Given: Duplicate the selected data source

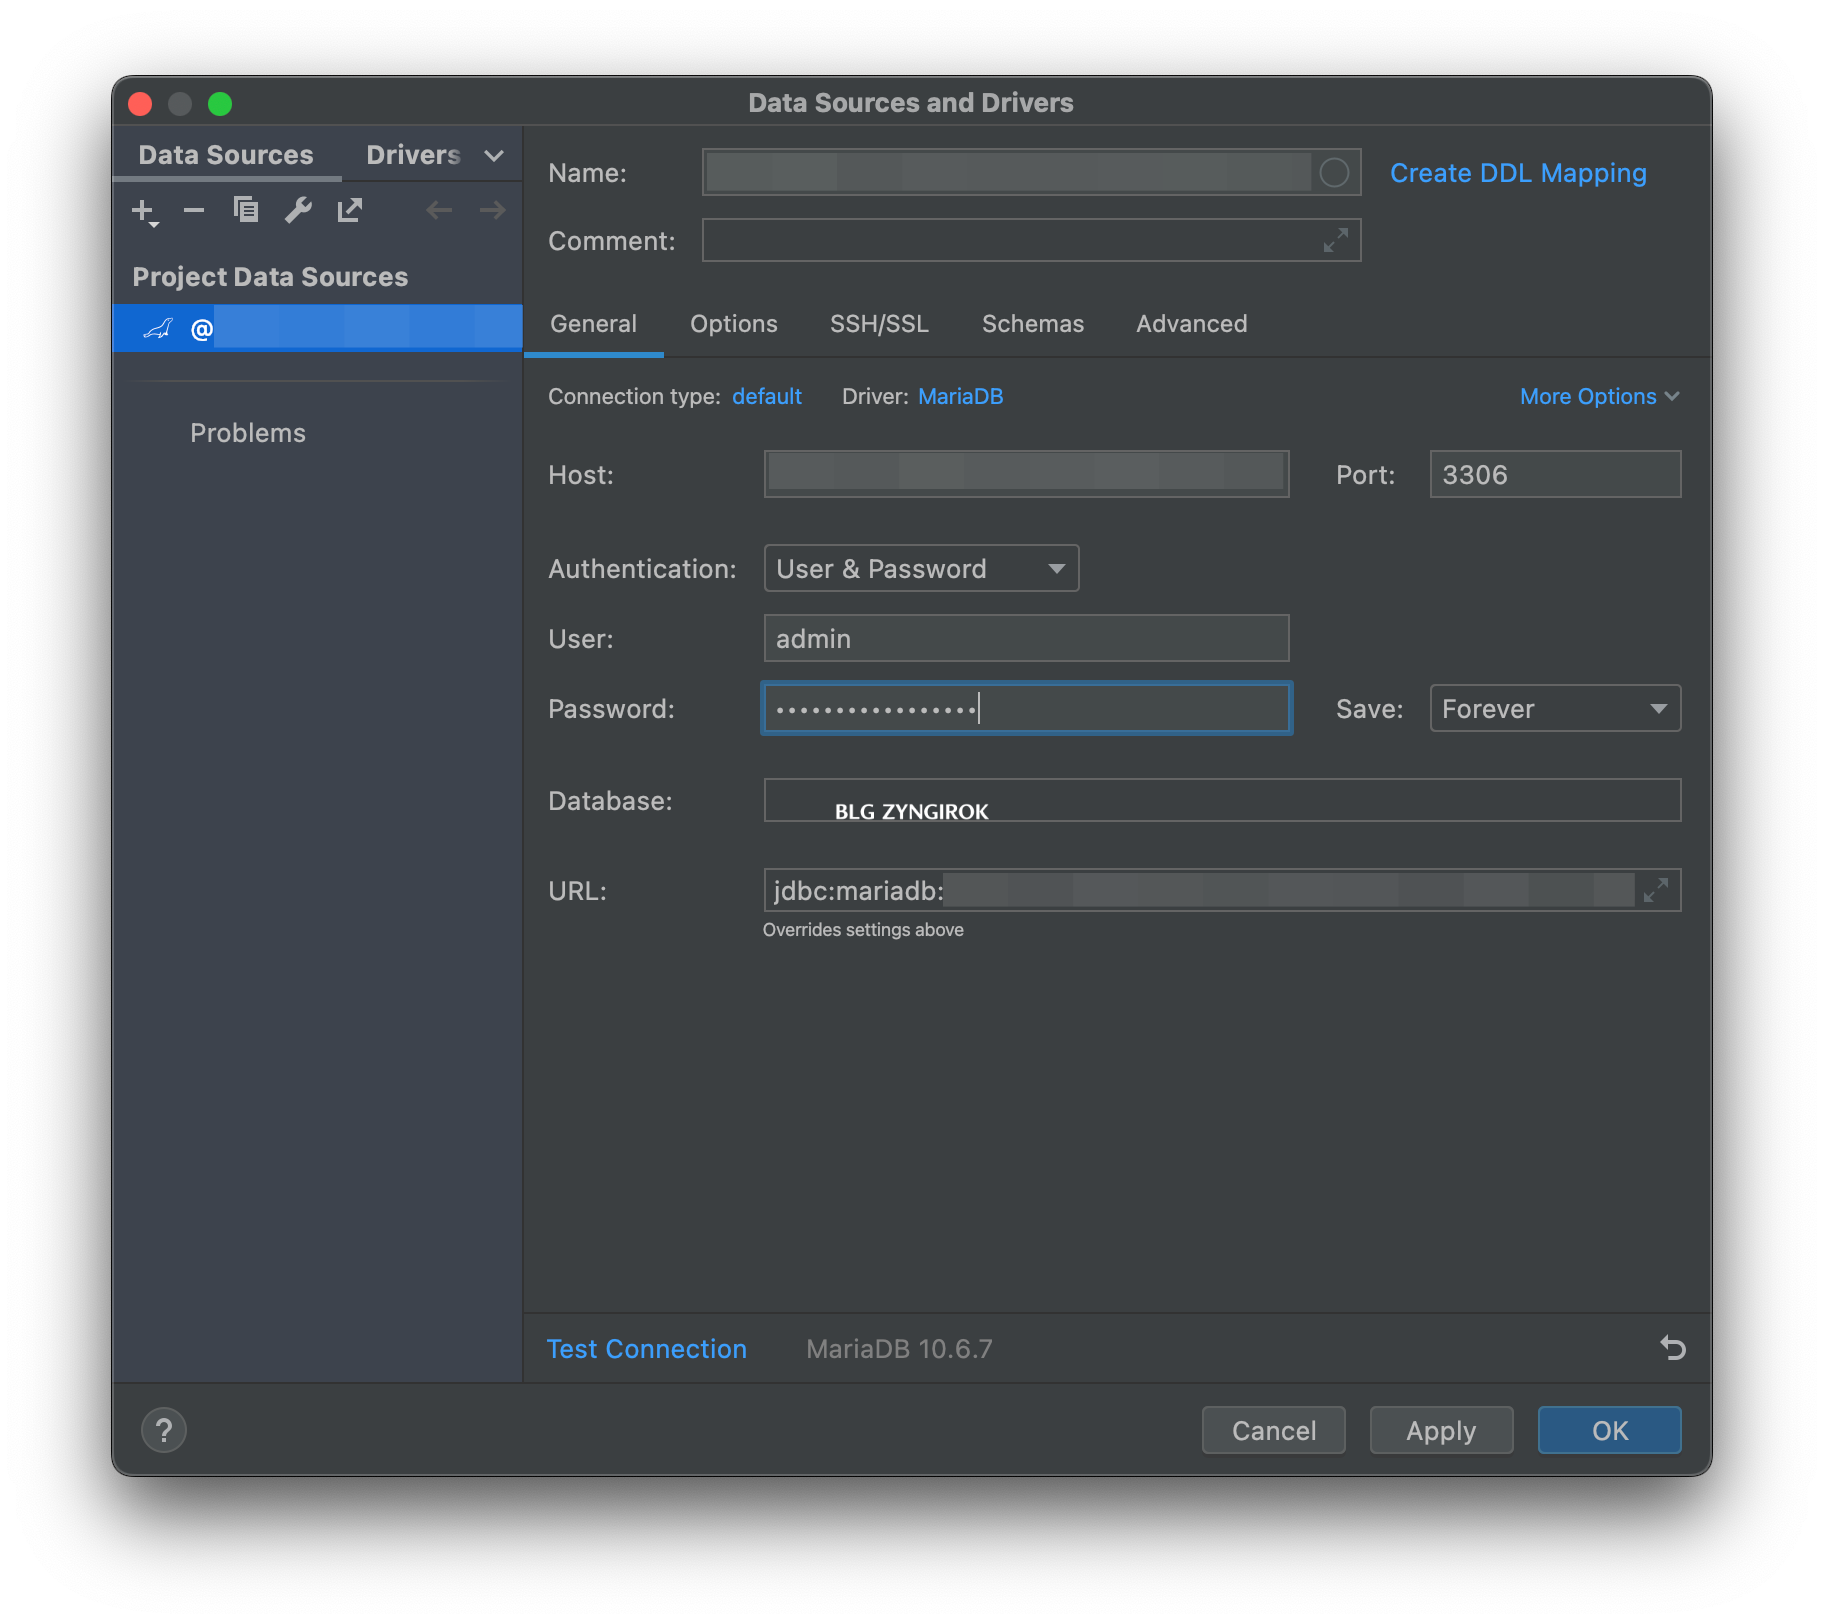Looking at the screenshot, I should [246, 210].
